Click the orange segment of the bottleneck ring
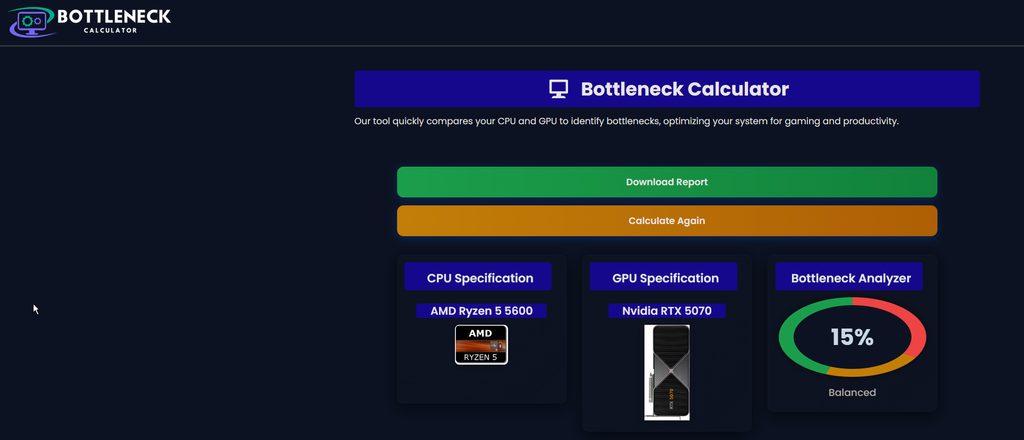 pos(875,370)
